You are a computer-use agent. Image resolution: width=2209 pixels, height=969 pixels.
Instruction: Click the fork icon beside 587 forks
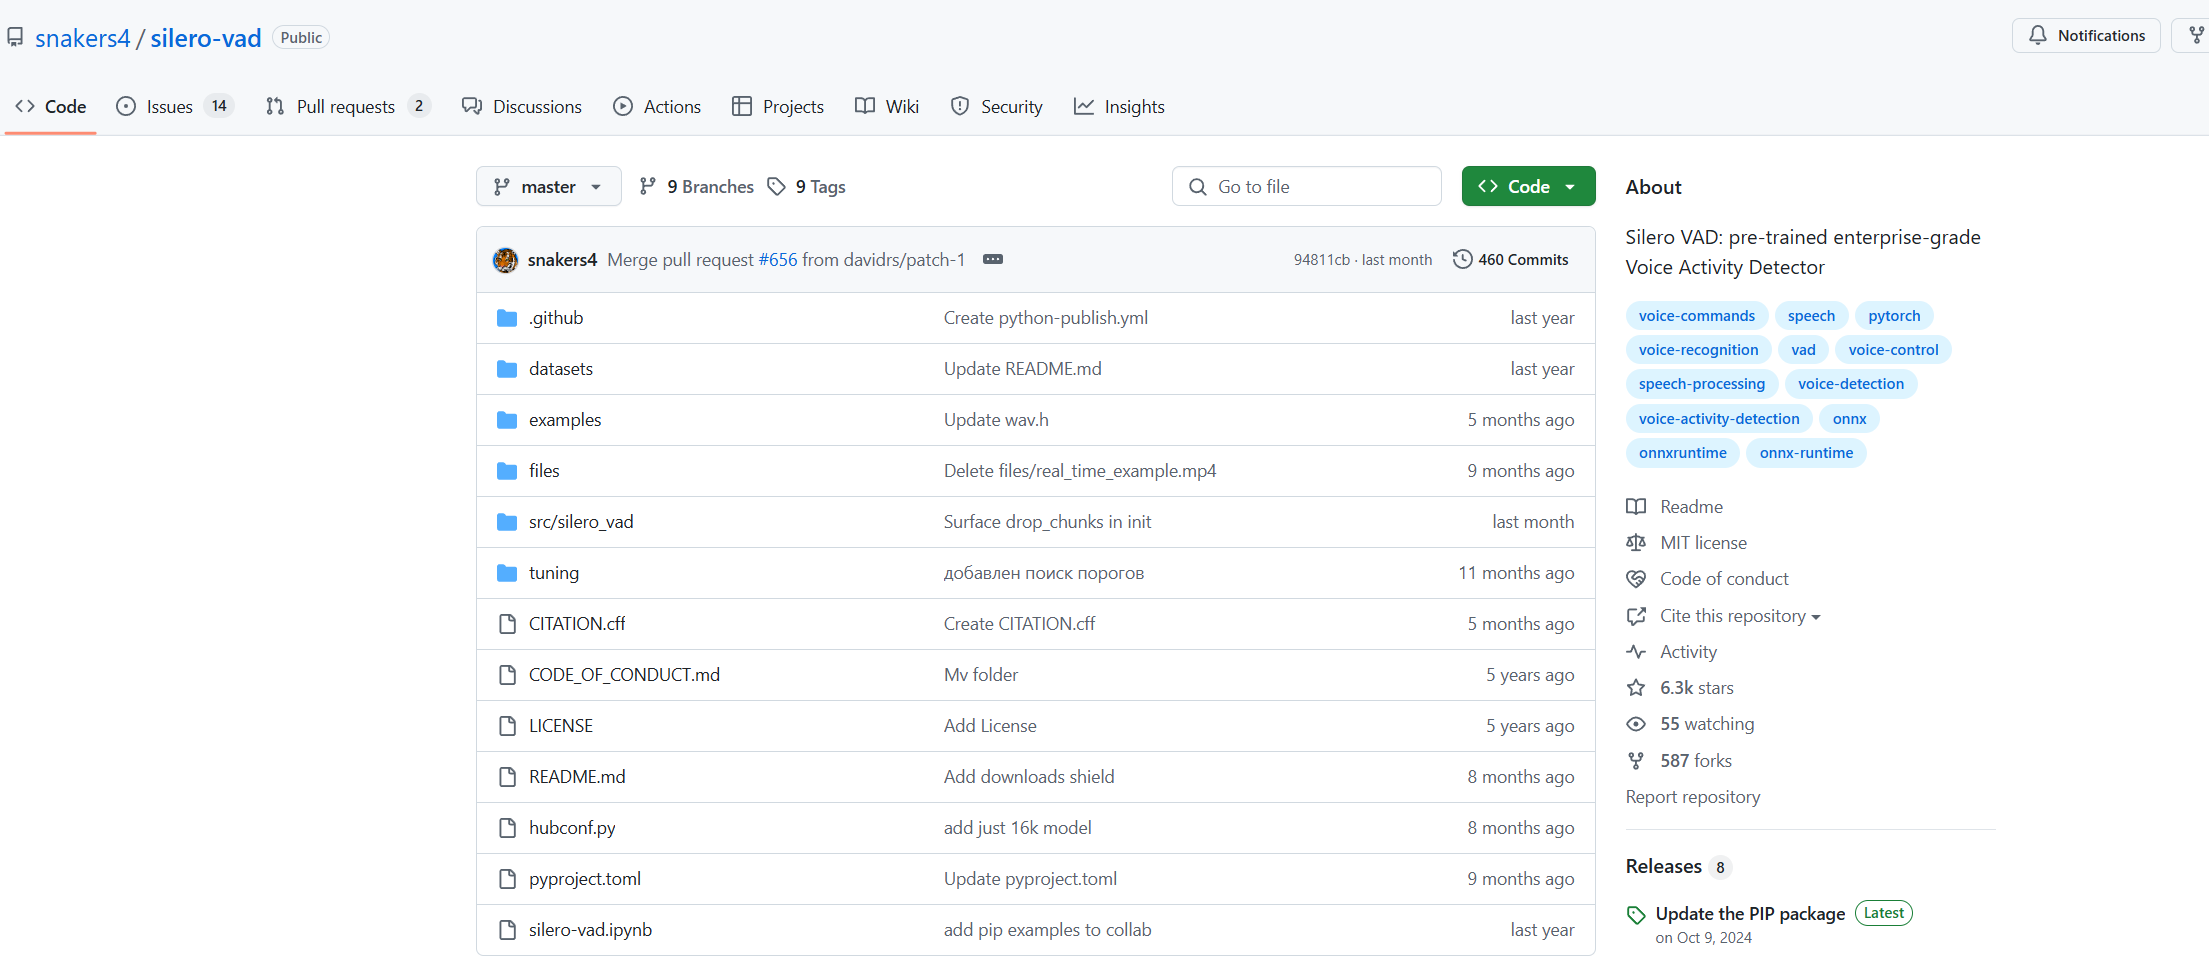(1636, 761)
